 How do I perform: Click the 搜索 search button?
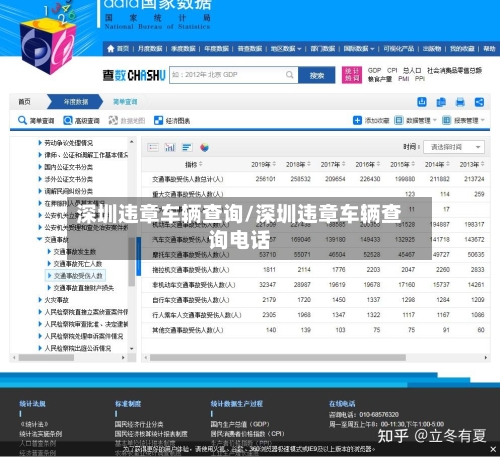tap(317, 75)
